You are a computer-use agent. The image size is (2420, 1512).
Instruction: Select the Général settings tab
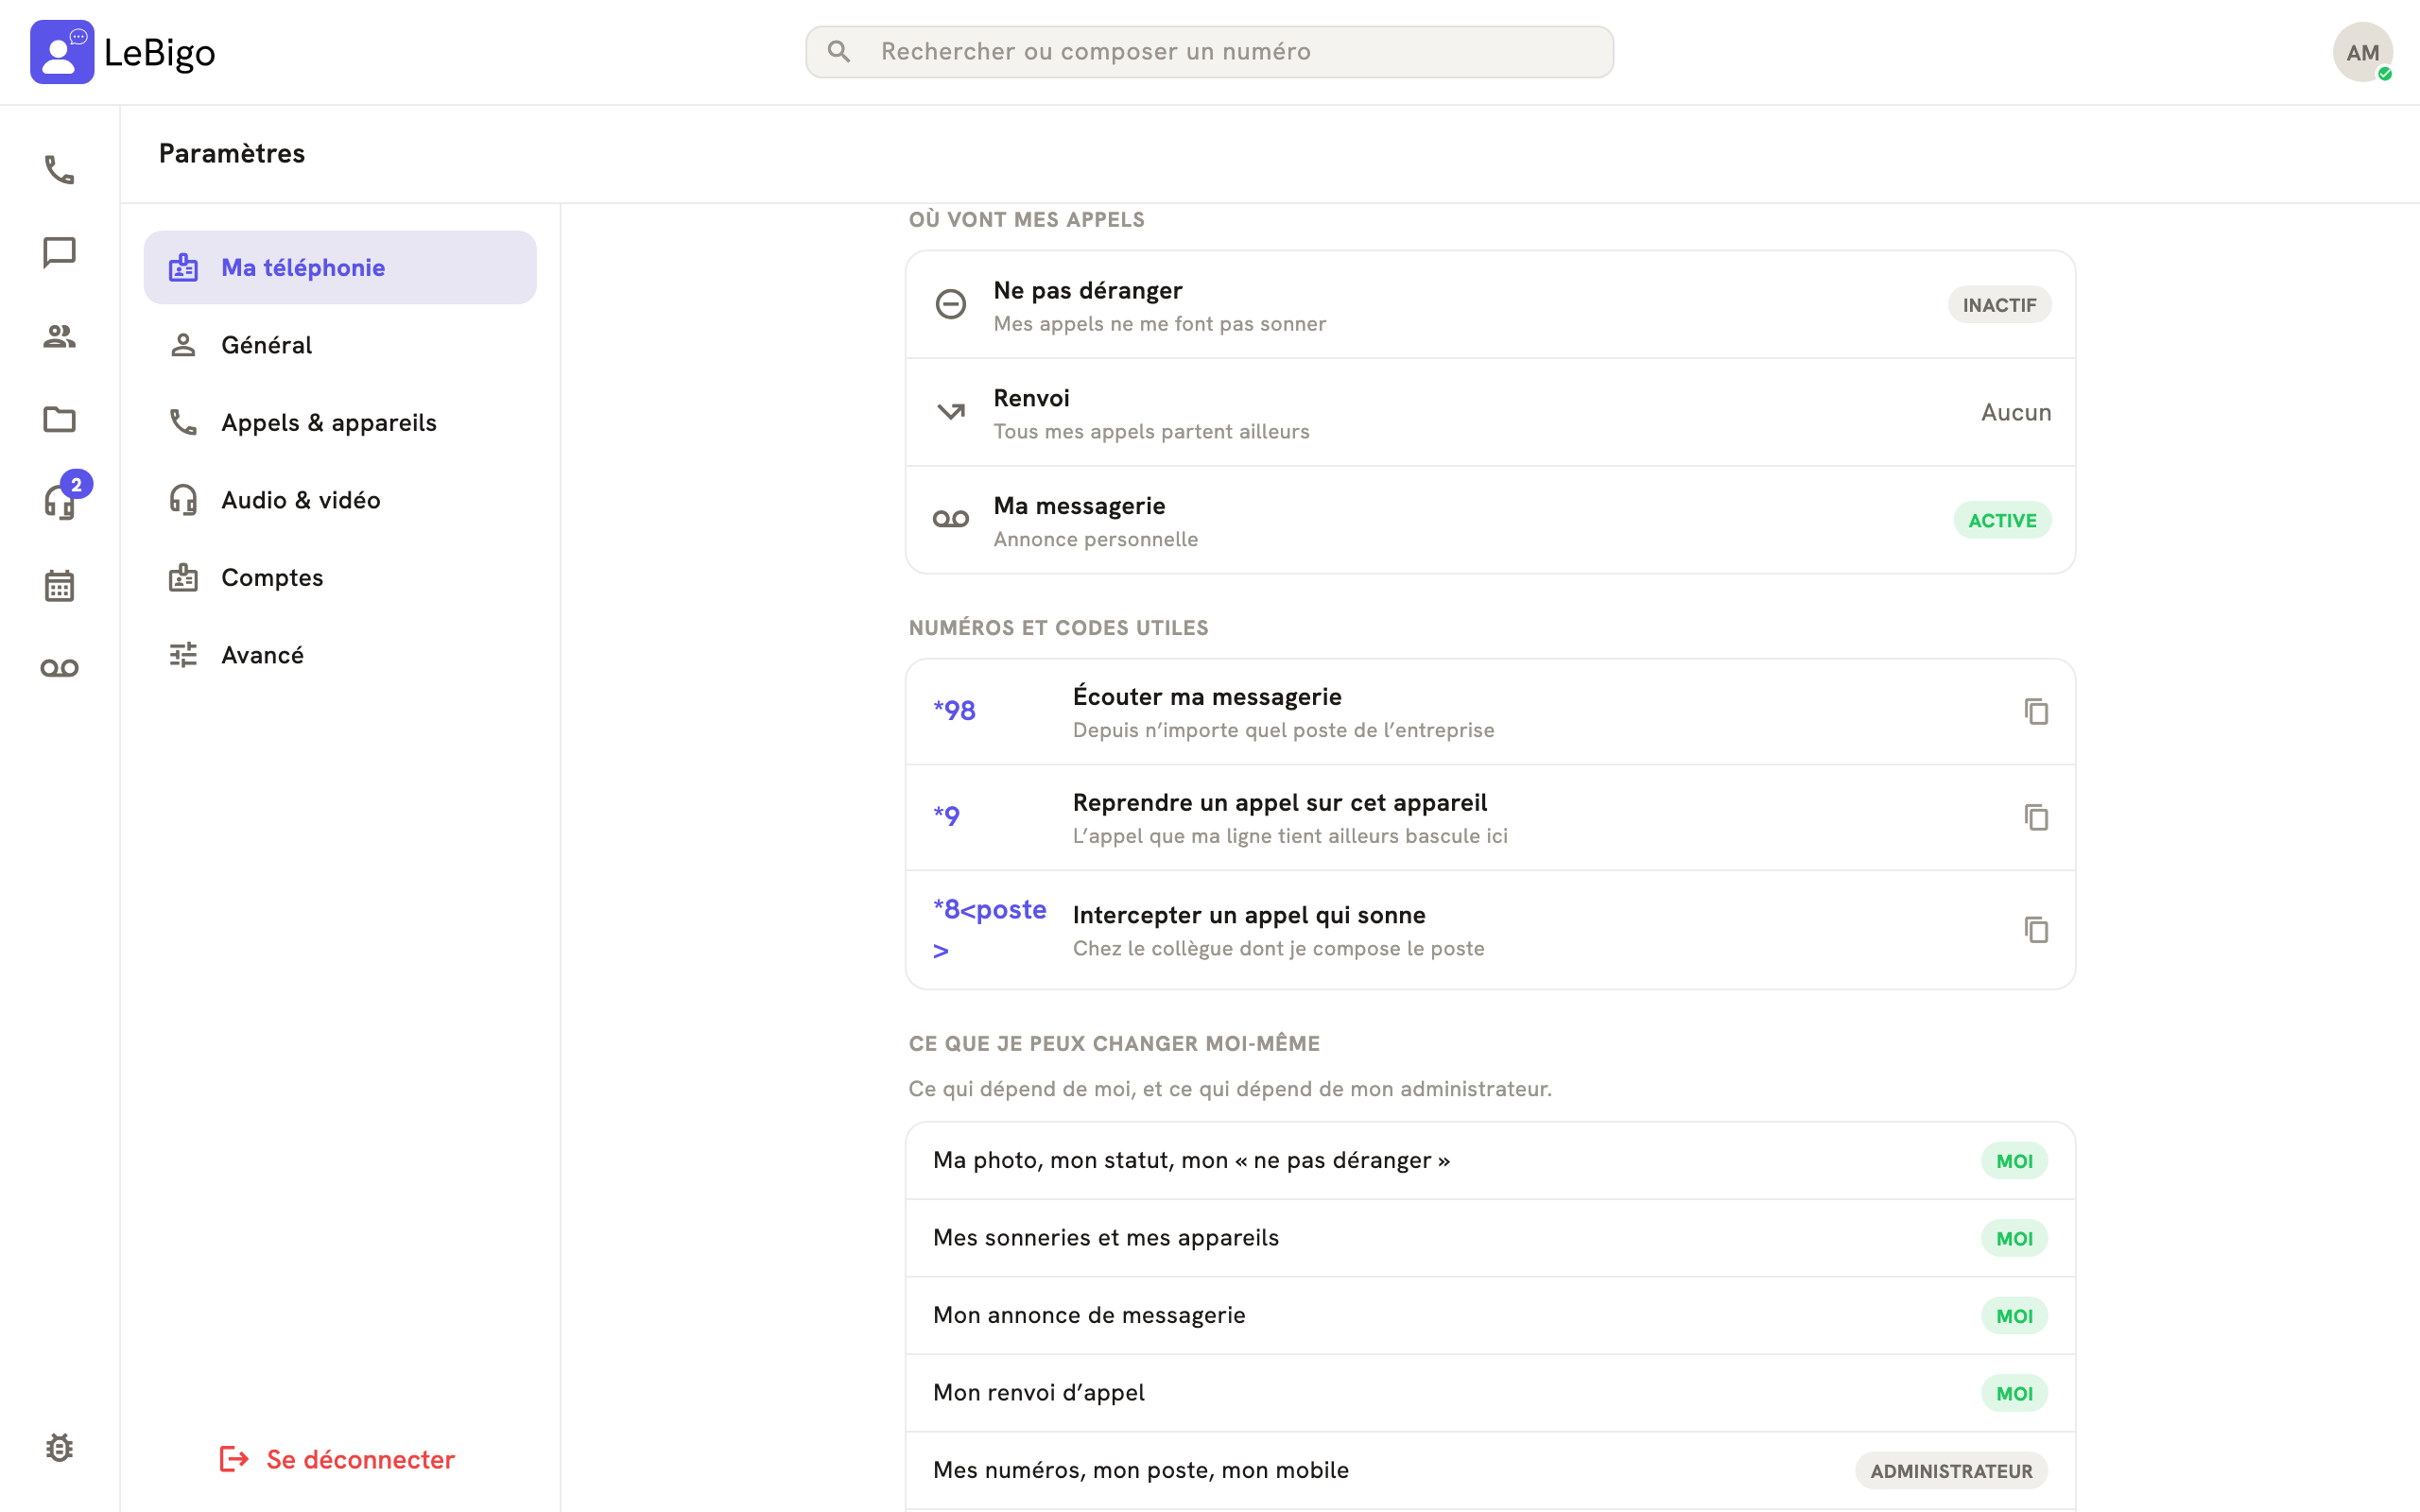pyautogui.click(x=340, y=345)
